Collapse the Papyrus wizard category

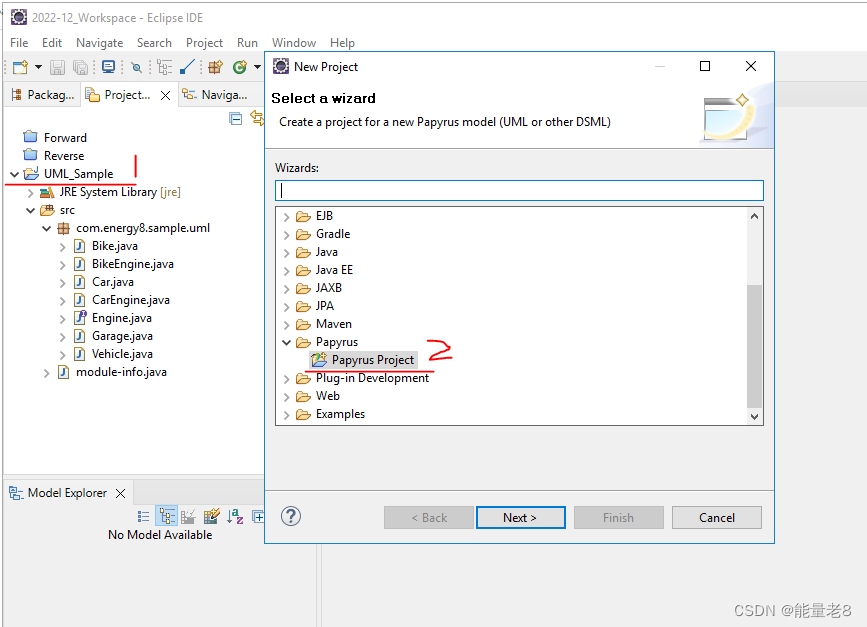(286, 343)
